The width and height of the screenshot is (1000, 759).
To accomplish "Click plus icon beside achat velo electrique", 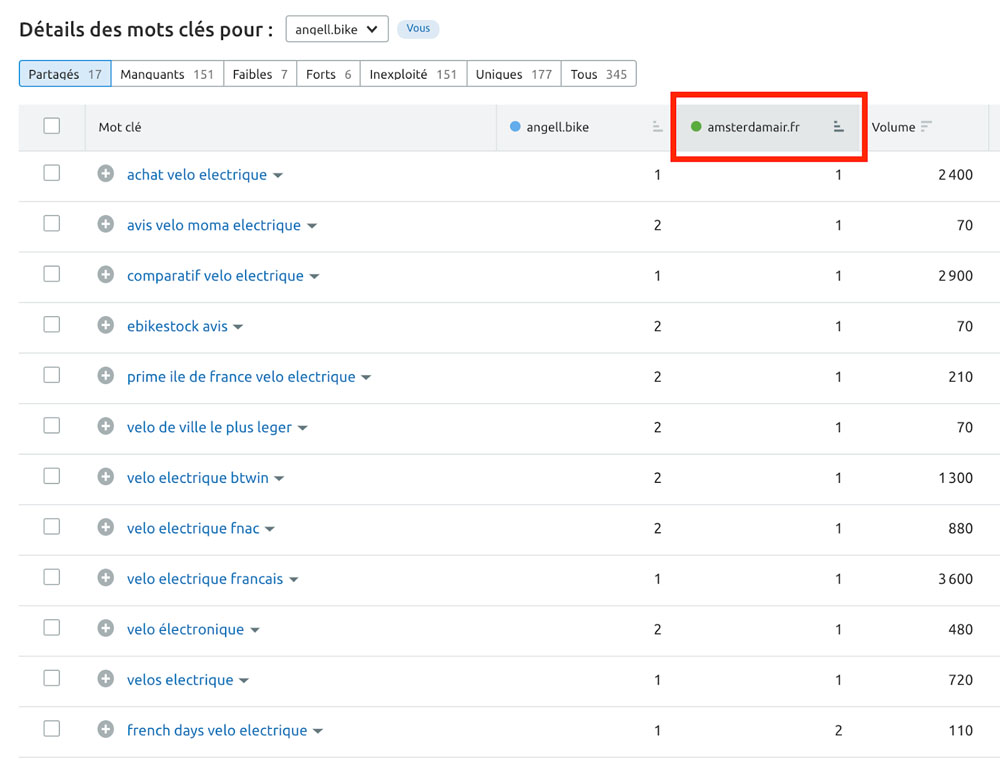I will (106, 173).
